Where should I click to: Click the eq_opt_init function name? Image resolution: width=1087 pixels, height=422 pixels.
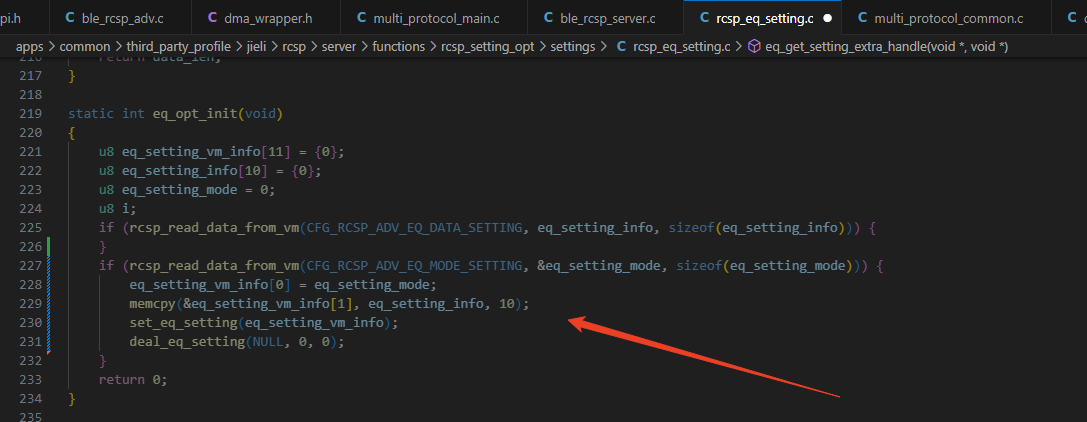(195, 114)
